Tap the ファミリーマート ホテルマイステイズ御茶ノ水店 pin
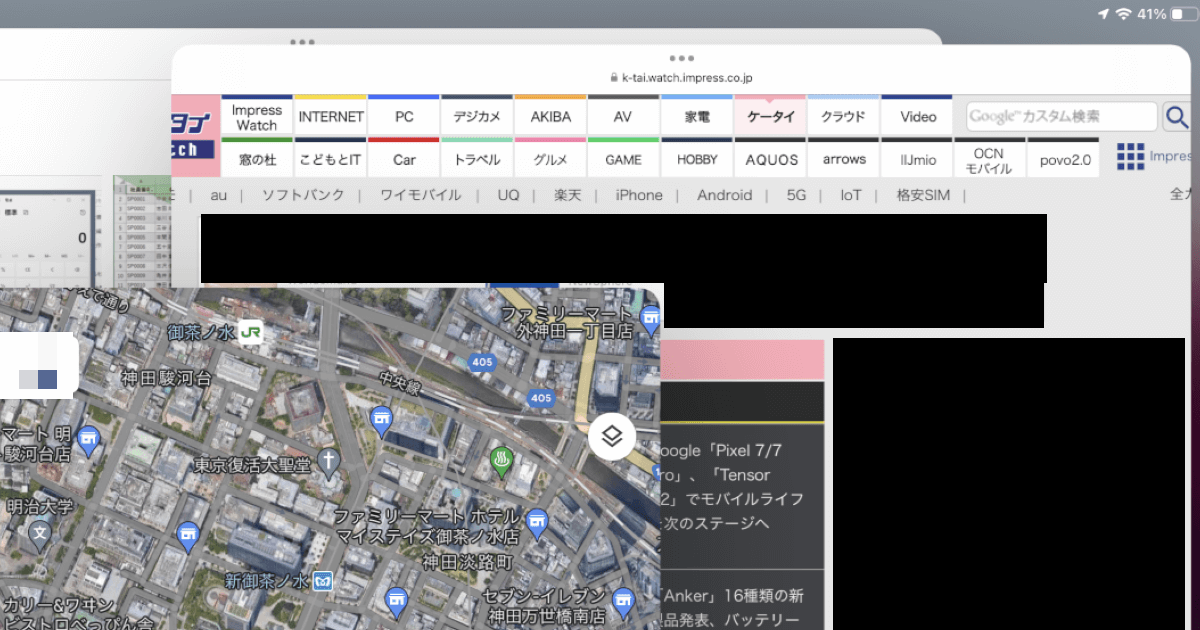The image size is (1200, 630). 537,521
